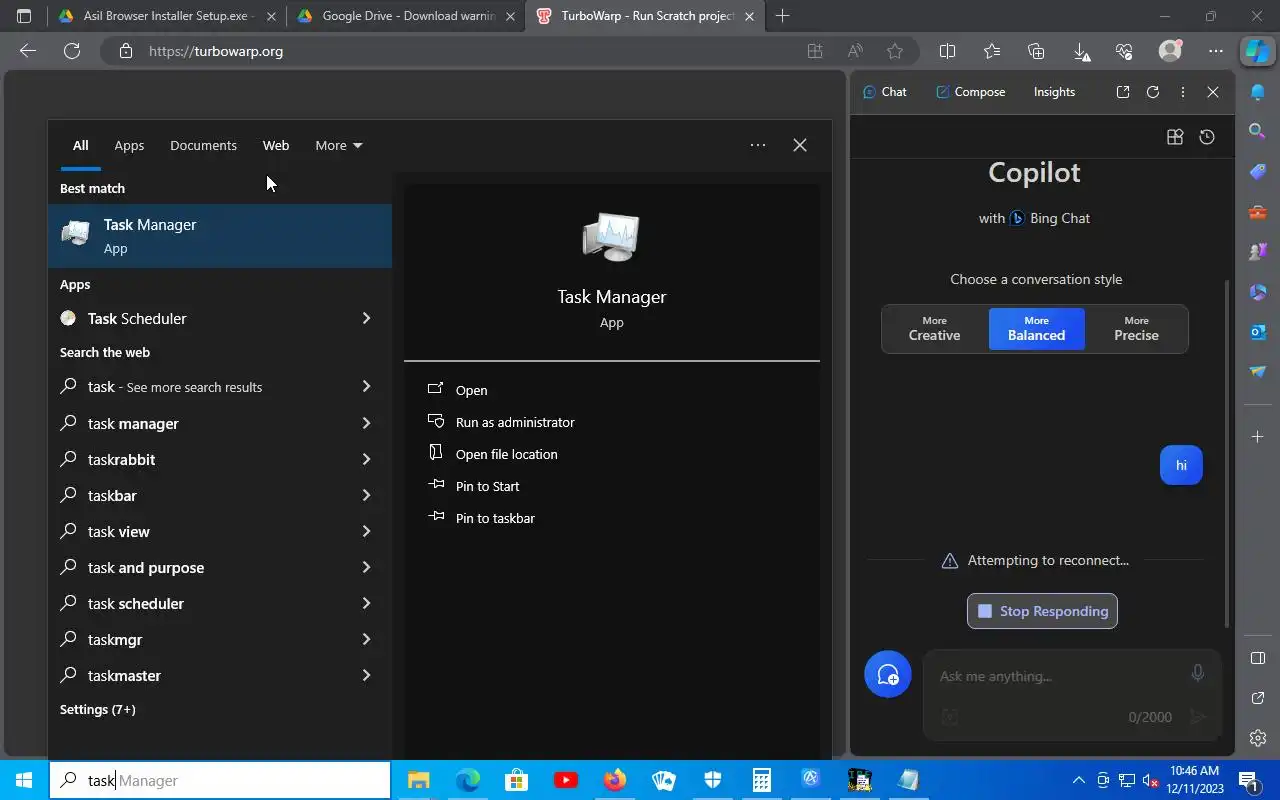Expand 'task manager' web suggestion arrow
This screenshot has height=800, width=1280.
click(x=366, y=423)
